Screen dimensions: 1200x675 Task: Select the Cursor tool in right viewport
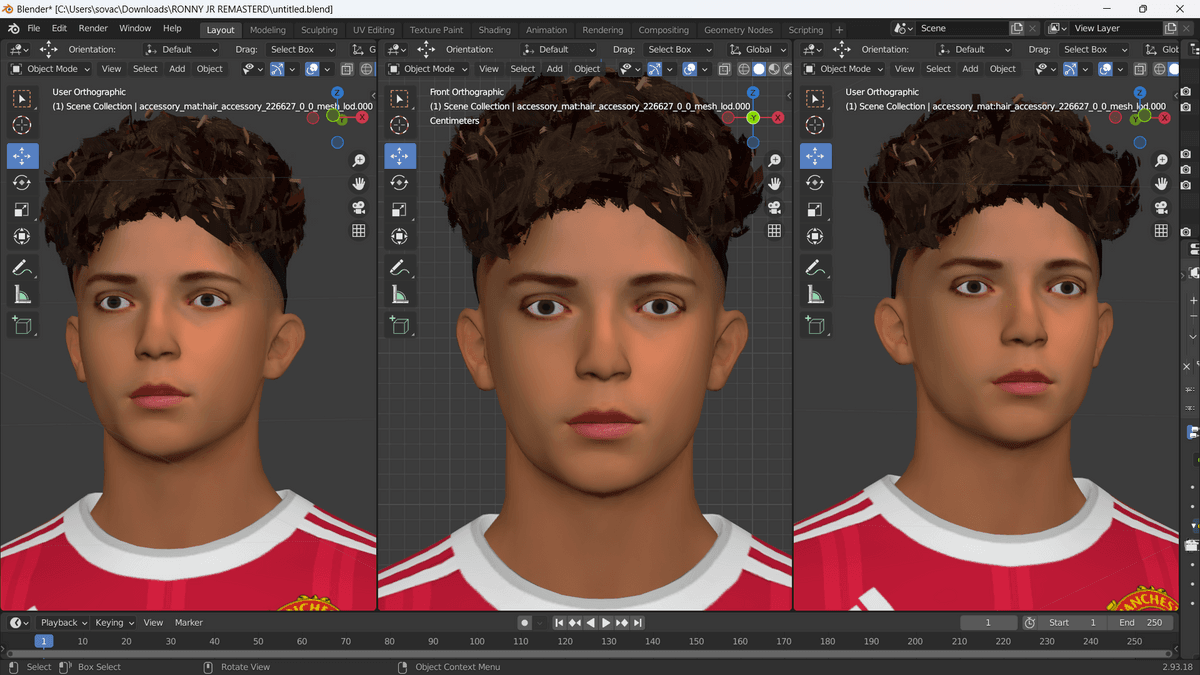coord(815,125)
